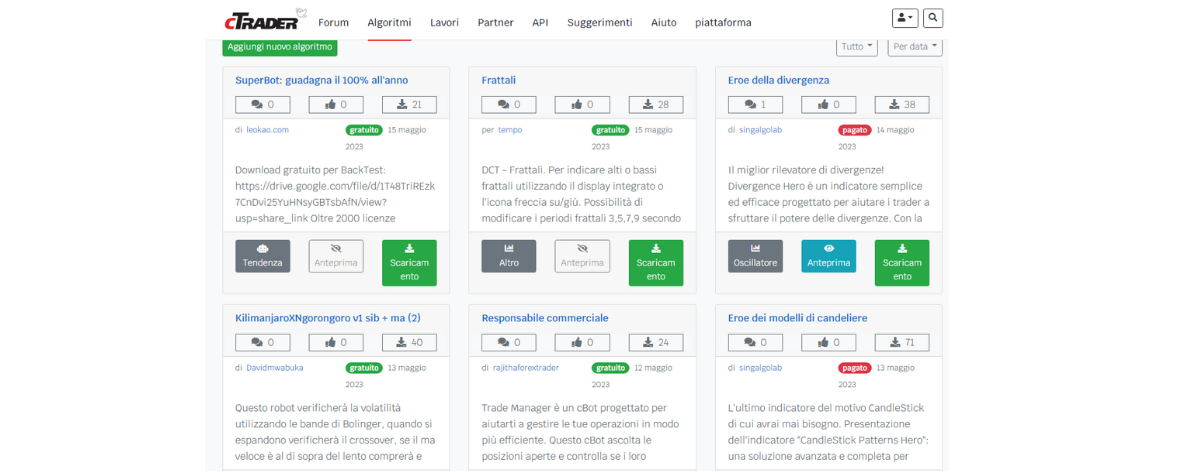Open SuperBot: guadagna il 100% all'anno
1181x472 pixels.
tap(322, 80)
